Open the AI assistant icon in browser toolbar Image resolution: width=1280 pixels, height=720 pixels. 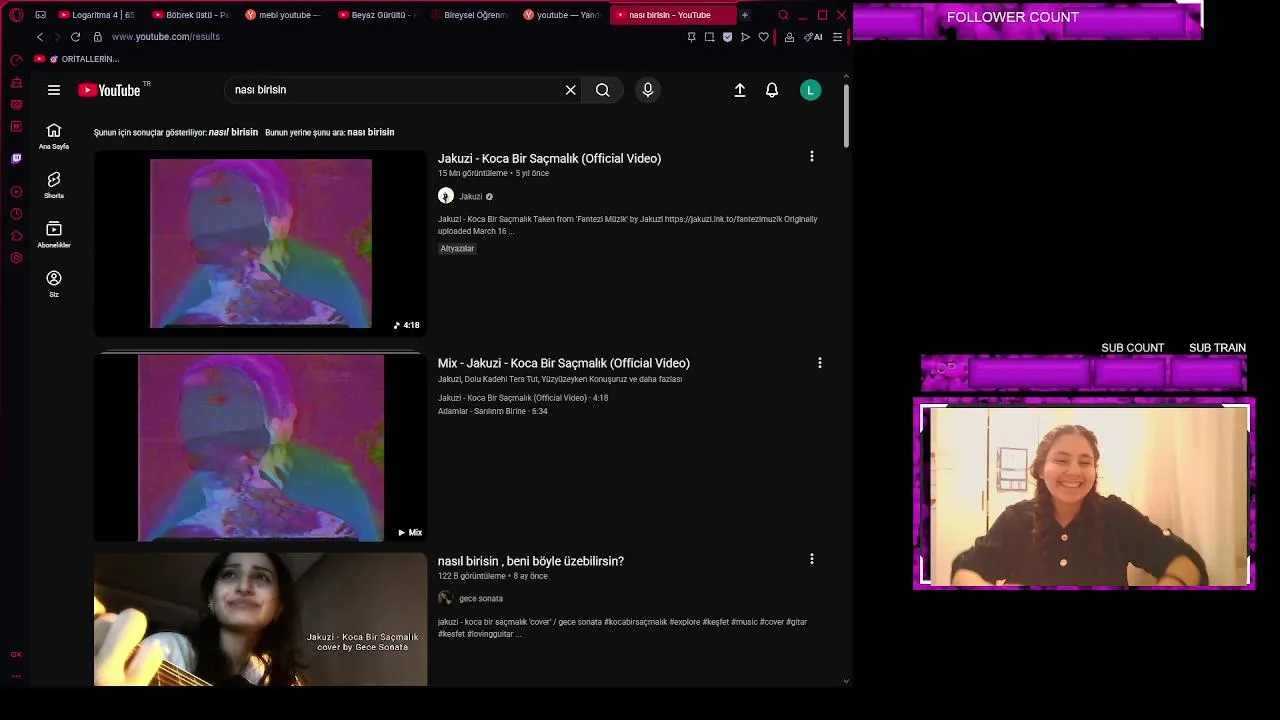(x=813, y=37)
